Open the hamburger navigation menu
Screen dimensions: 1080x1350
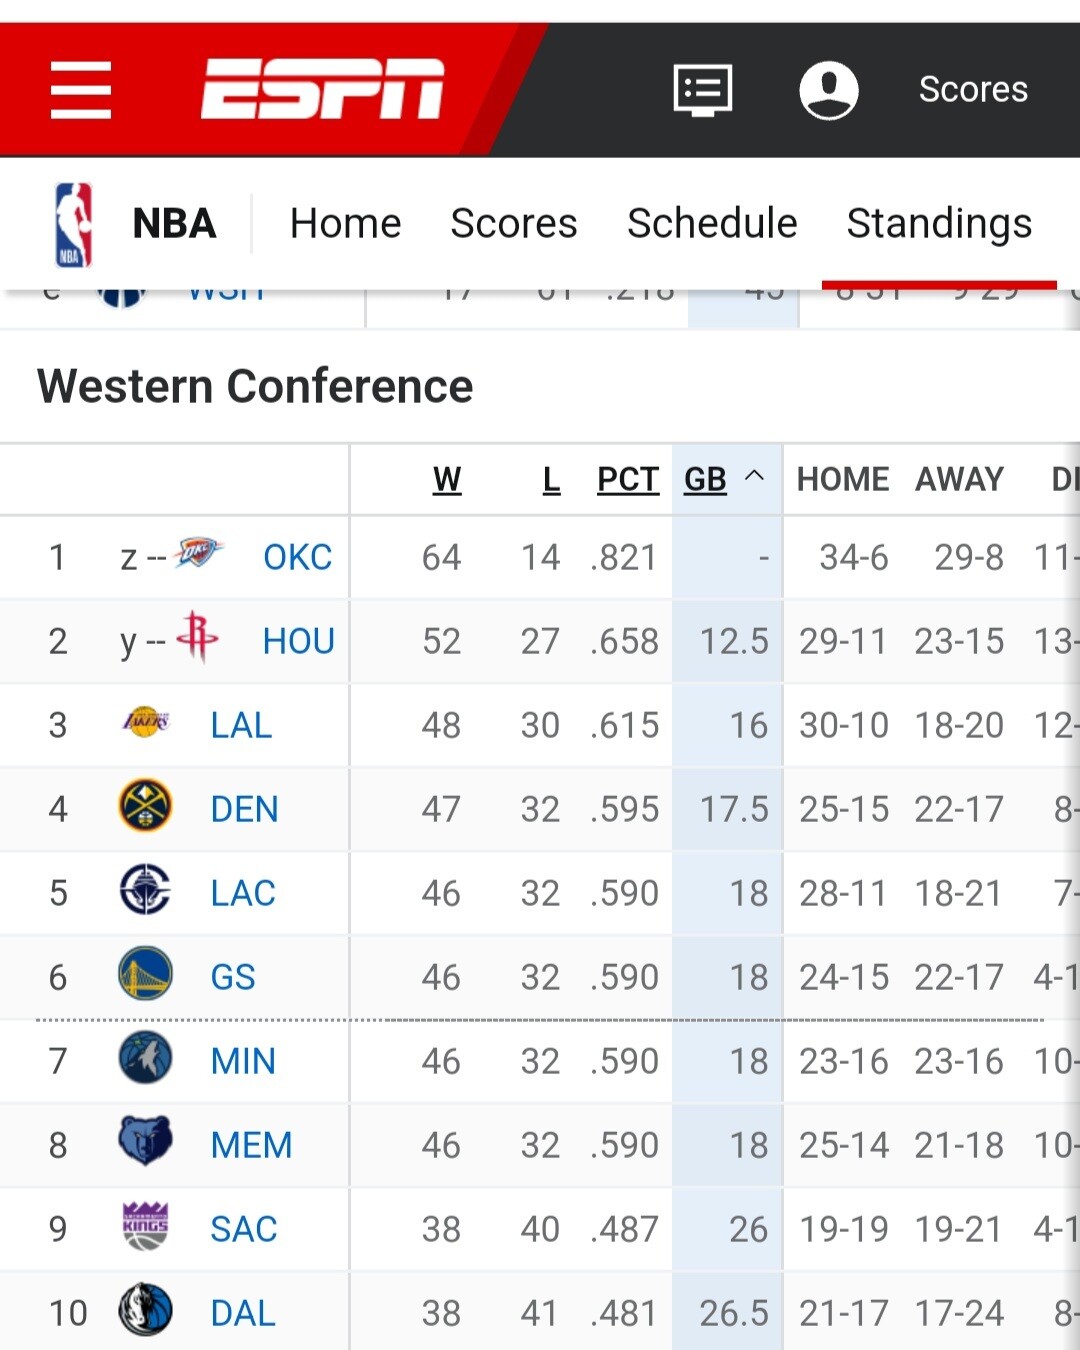81,90
